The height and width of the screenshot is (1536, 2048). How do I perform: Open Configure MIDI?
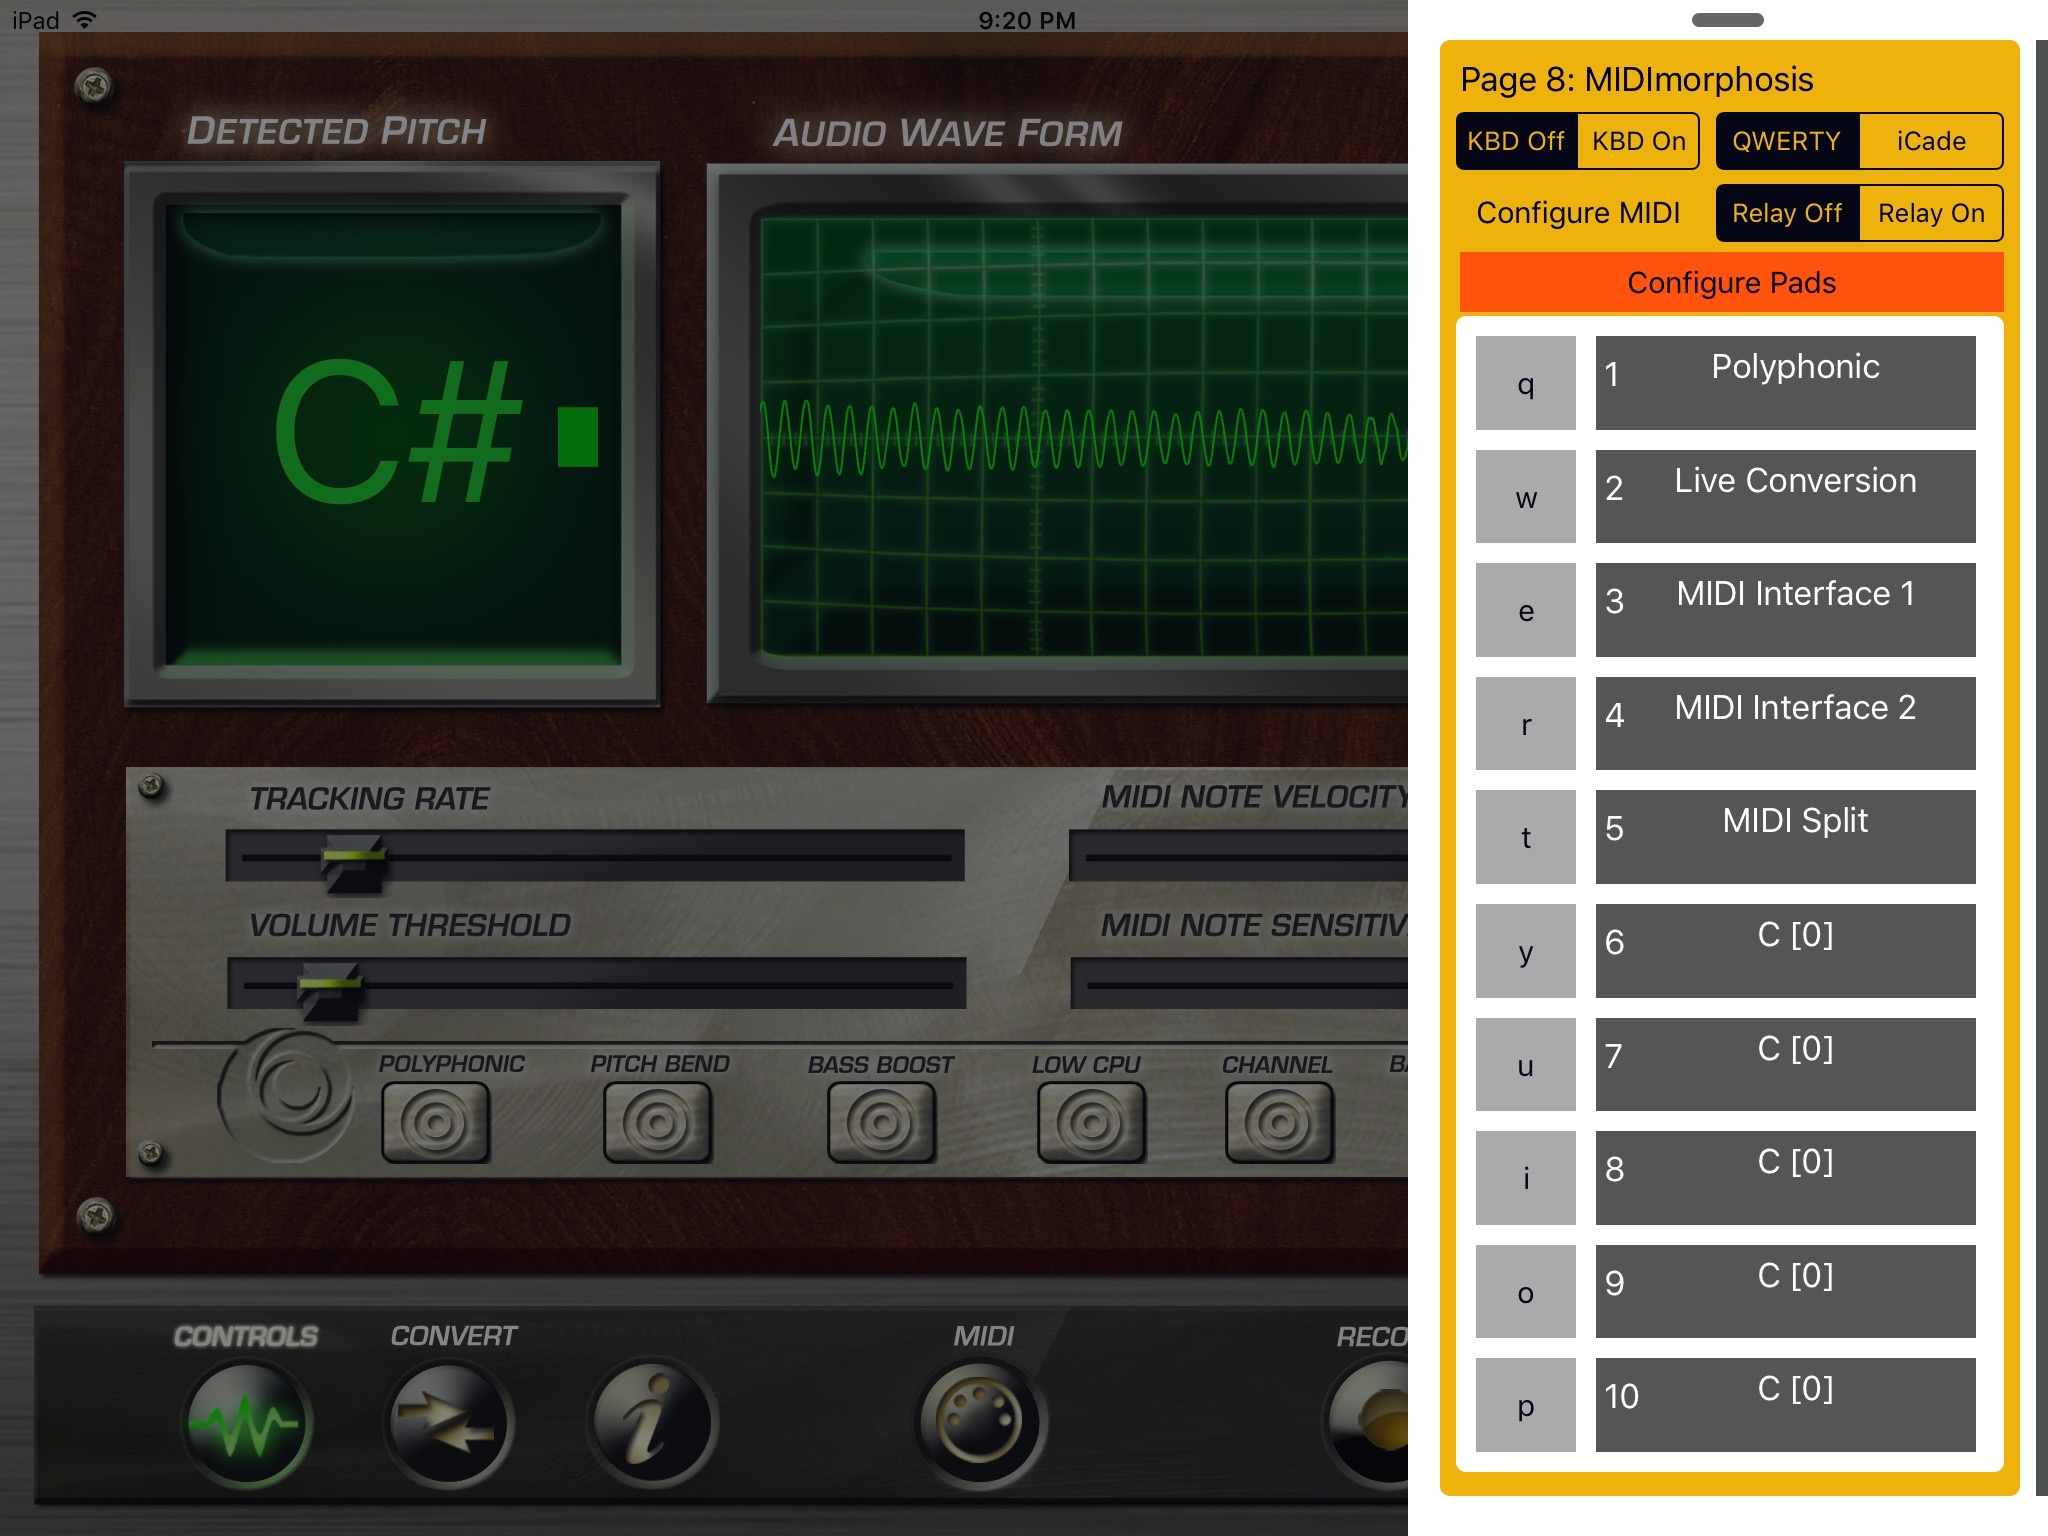(1578, 213)
